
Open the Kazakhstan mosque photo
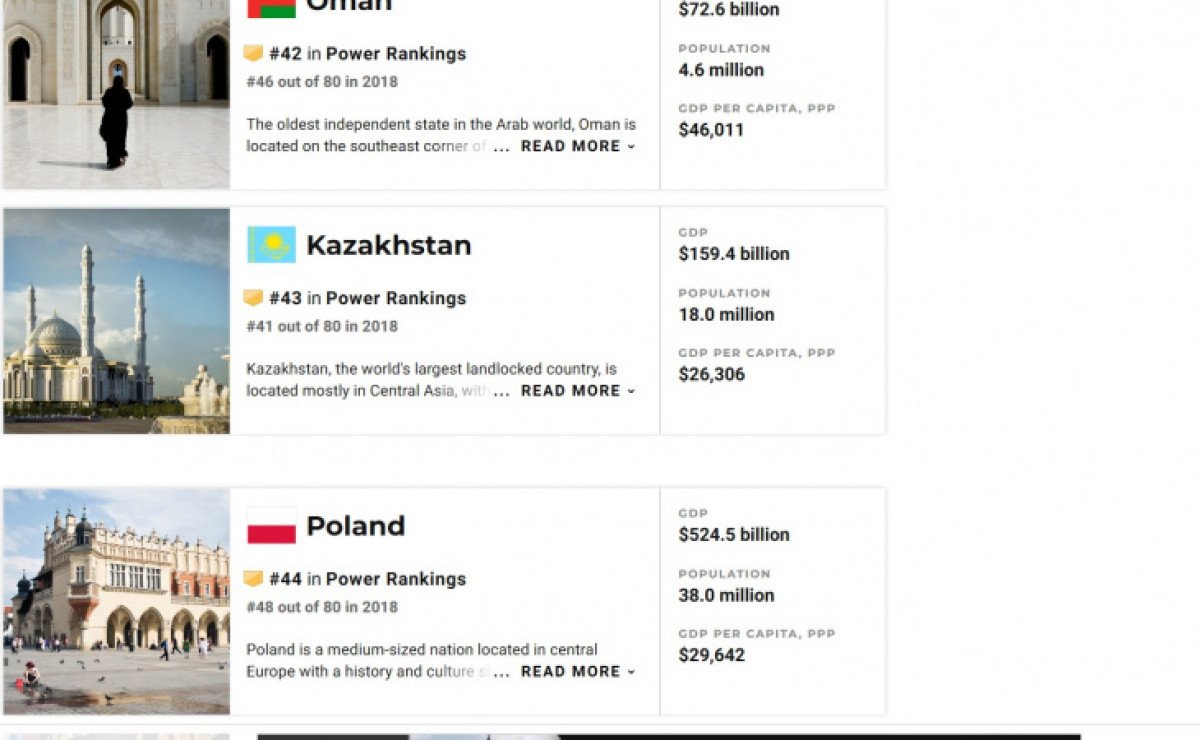pyautogui.click(x=116, y=321)
